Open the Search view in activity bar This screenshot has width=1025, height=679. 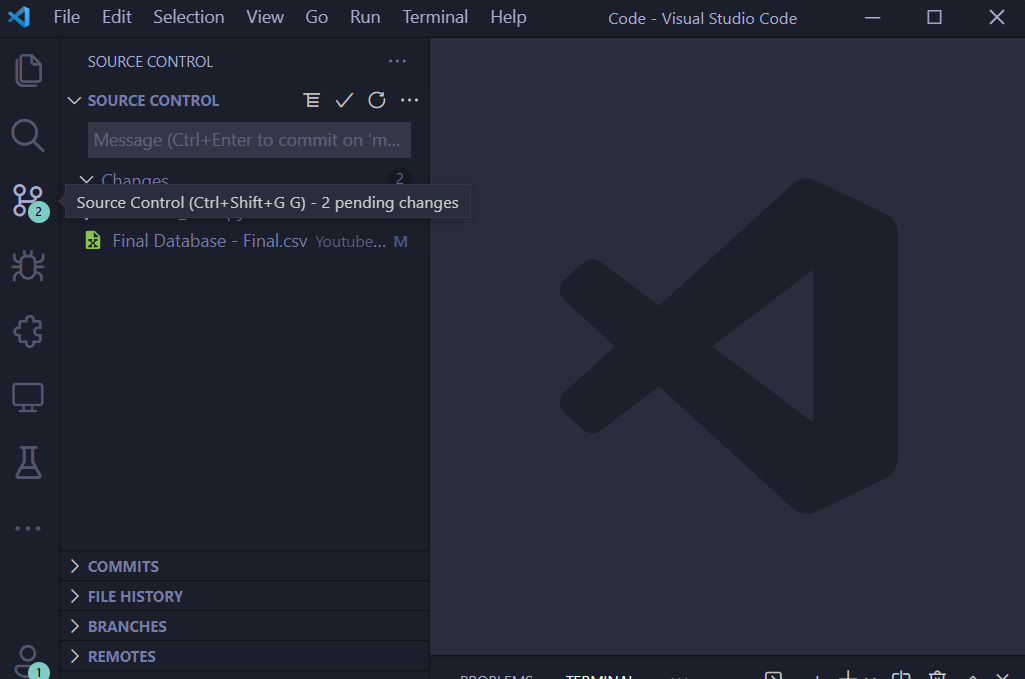click(x=28, y=135)
